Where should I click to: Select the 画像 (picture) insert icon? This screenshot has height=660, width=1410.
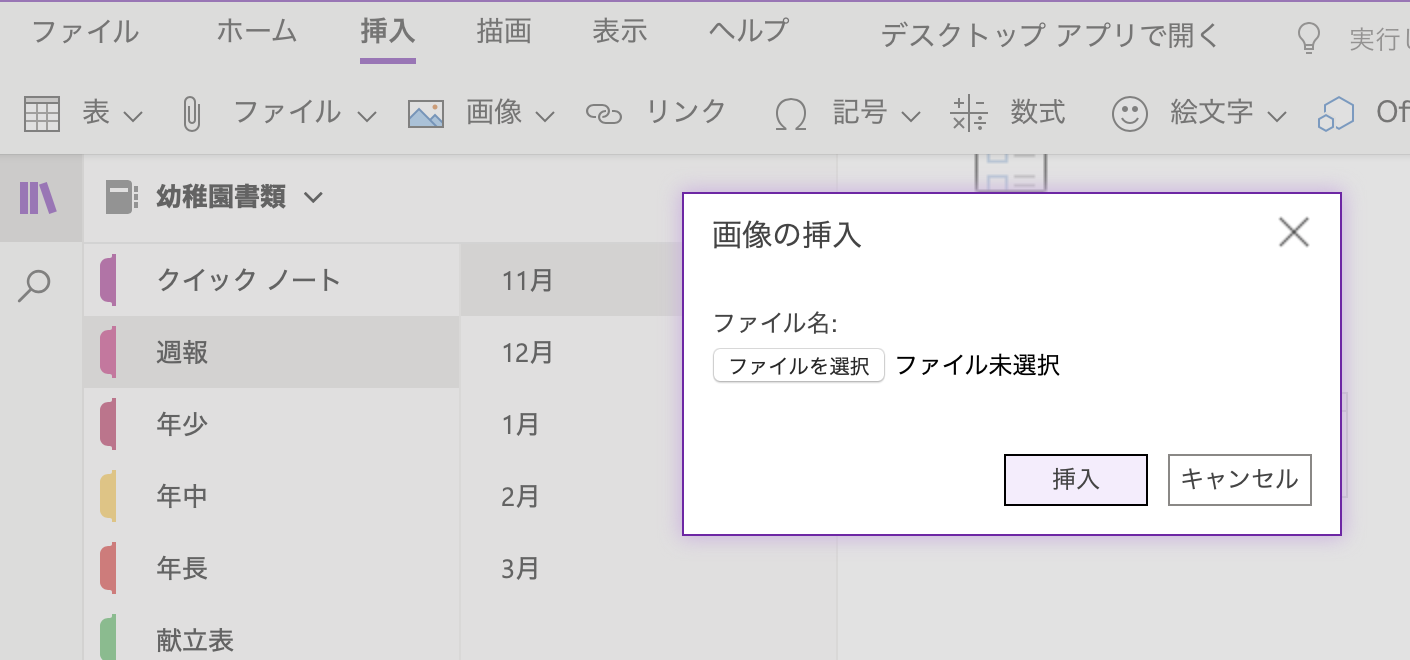(425, 113)
